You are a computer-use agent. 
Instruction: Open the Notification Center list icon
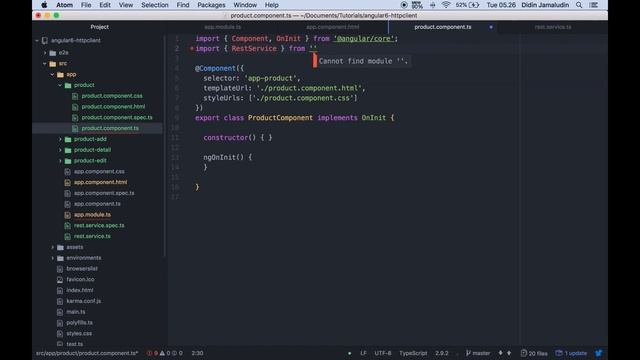594,5
